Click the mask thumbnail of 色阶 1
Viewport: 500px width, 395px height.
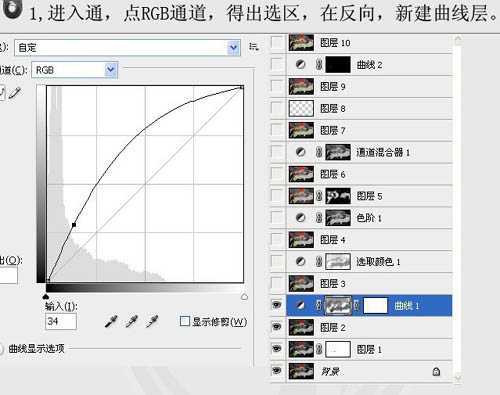[x=338, y=218]
